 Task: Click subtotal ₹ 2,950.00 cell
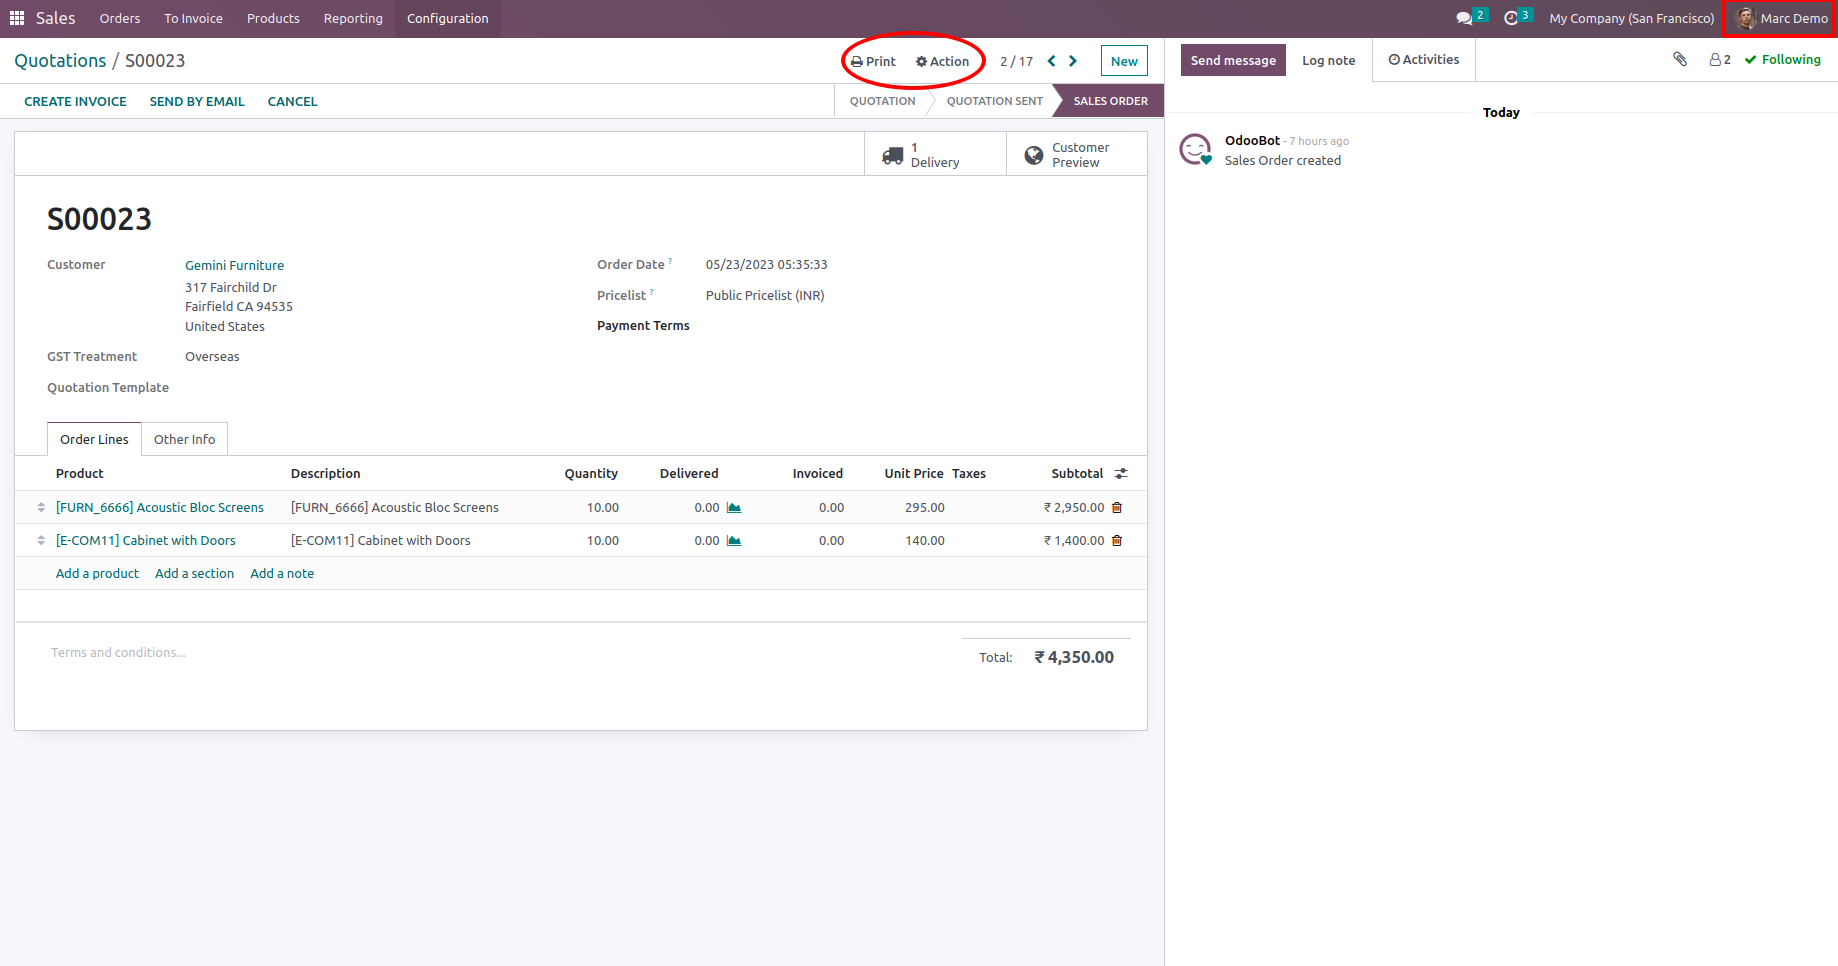click(x=1074, y=508)
